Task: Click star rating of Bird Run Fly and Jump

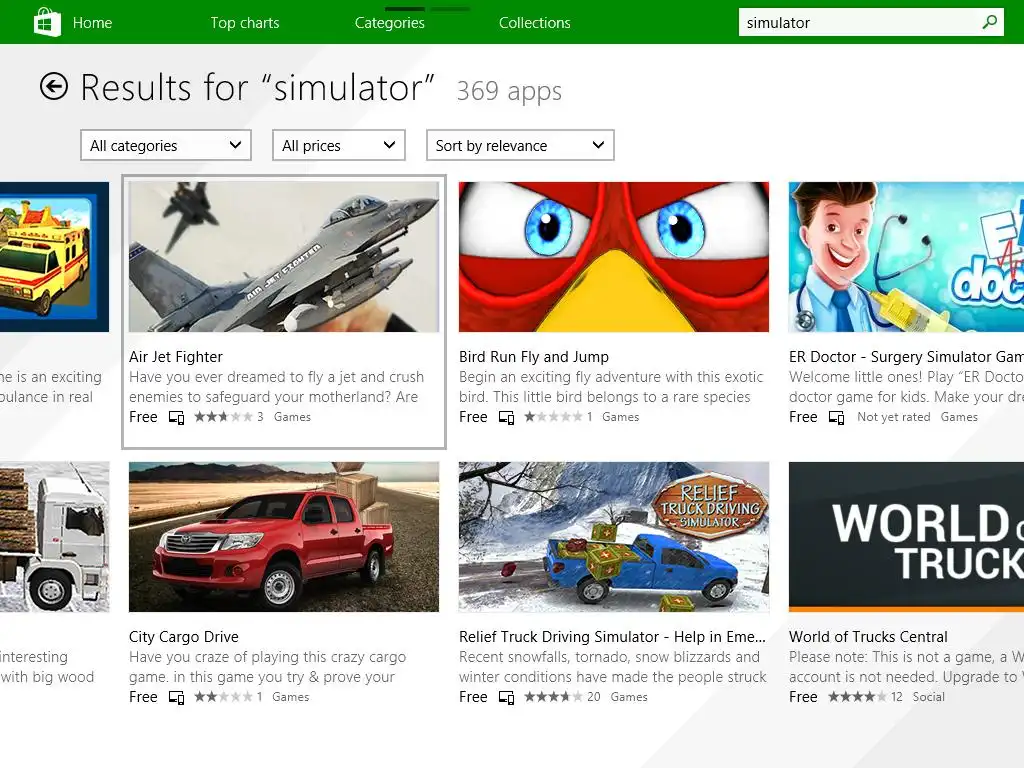Action: click(x=553, y=417)
